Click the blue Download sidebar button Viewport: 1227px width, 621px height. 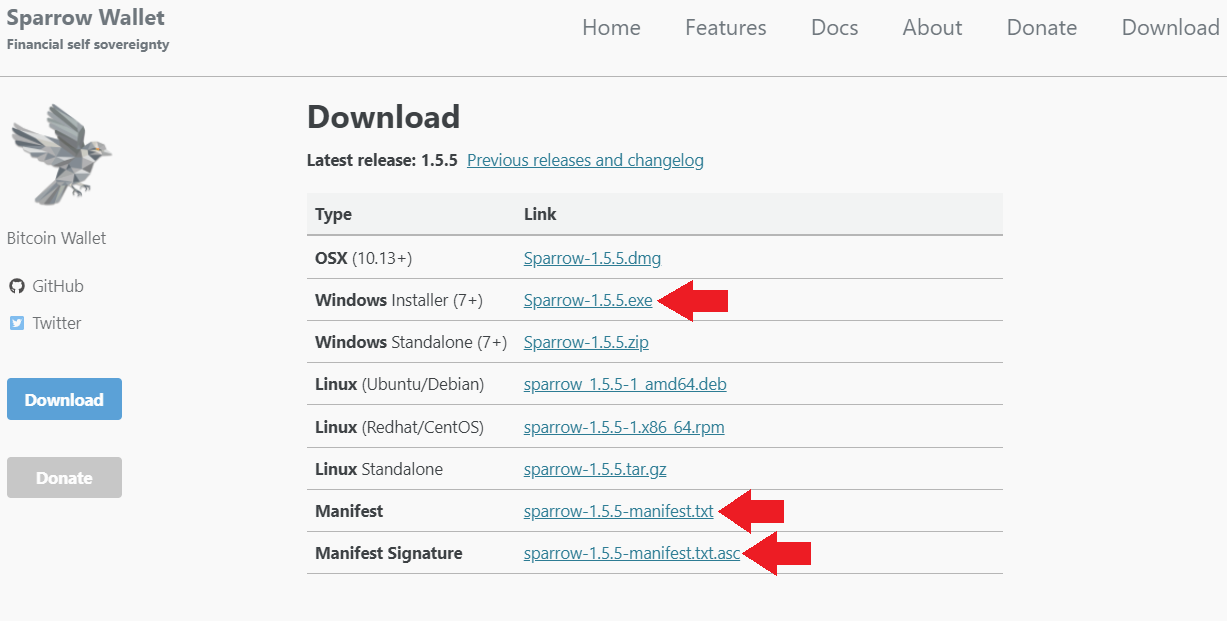click(64, 399)
